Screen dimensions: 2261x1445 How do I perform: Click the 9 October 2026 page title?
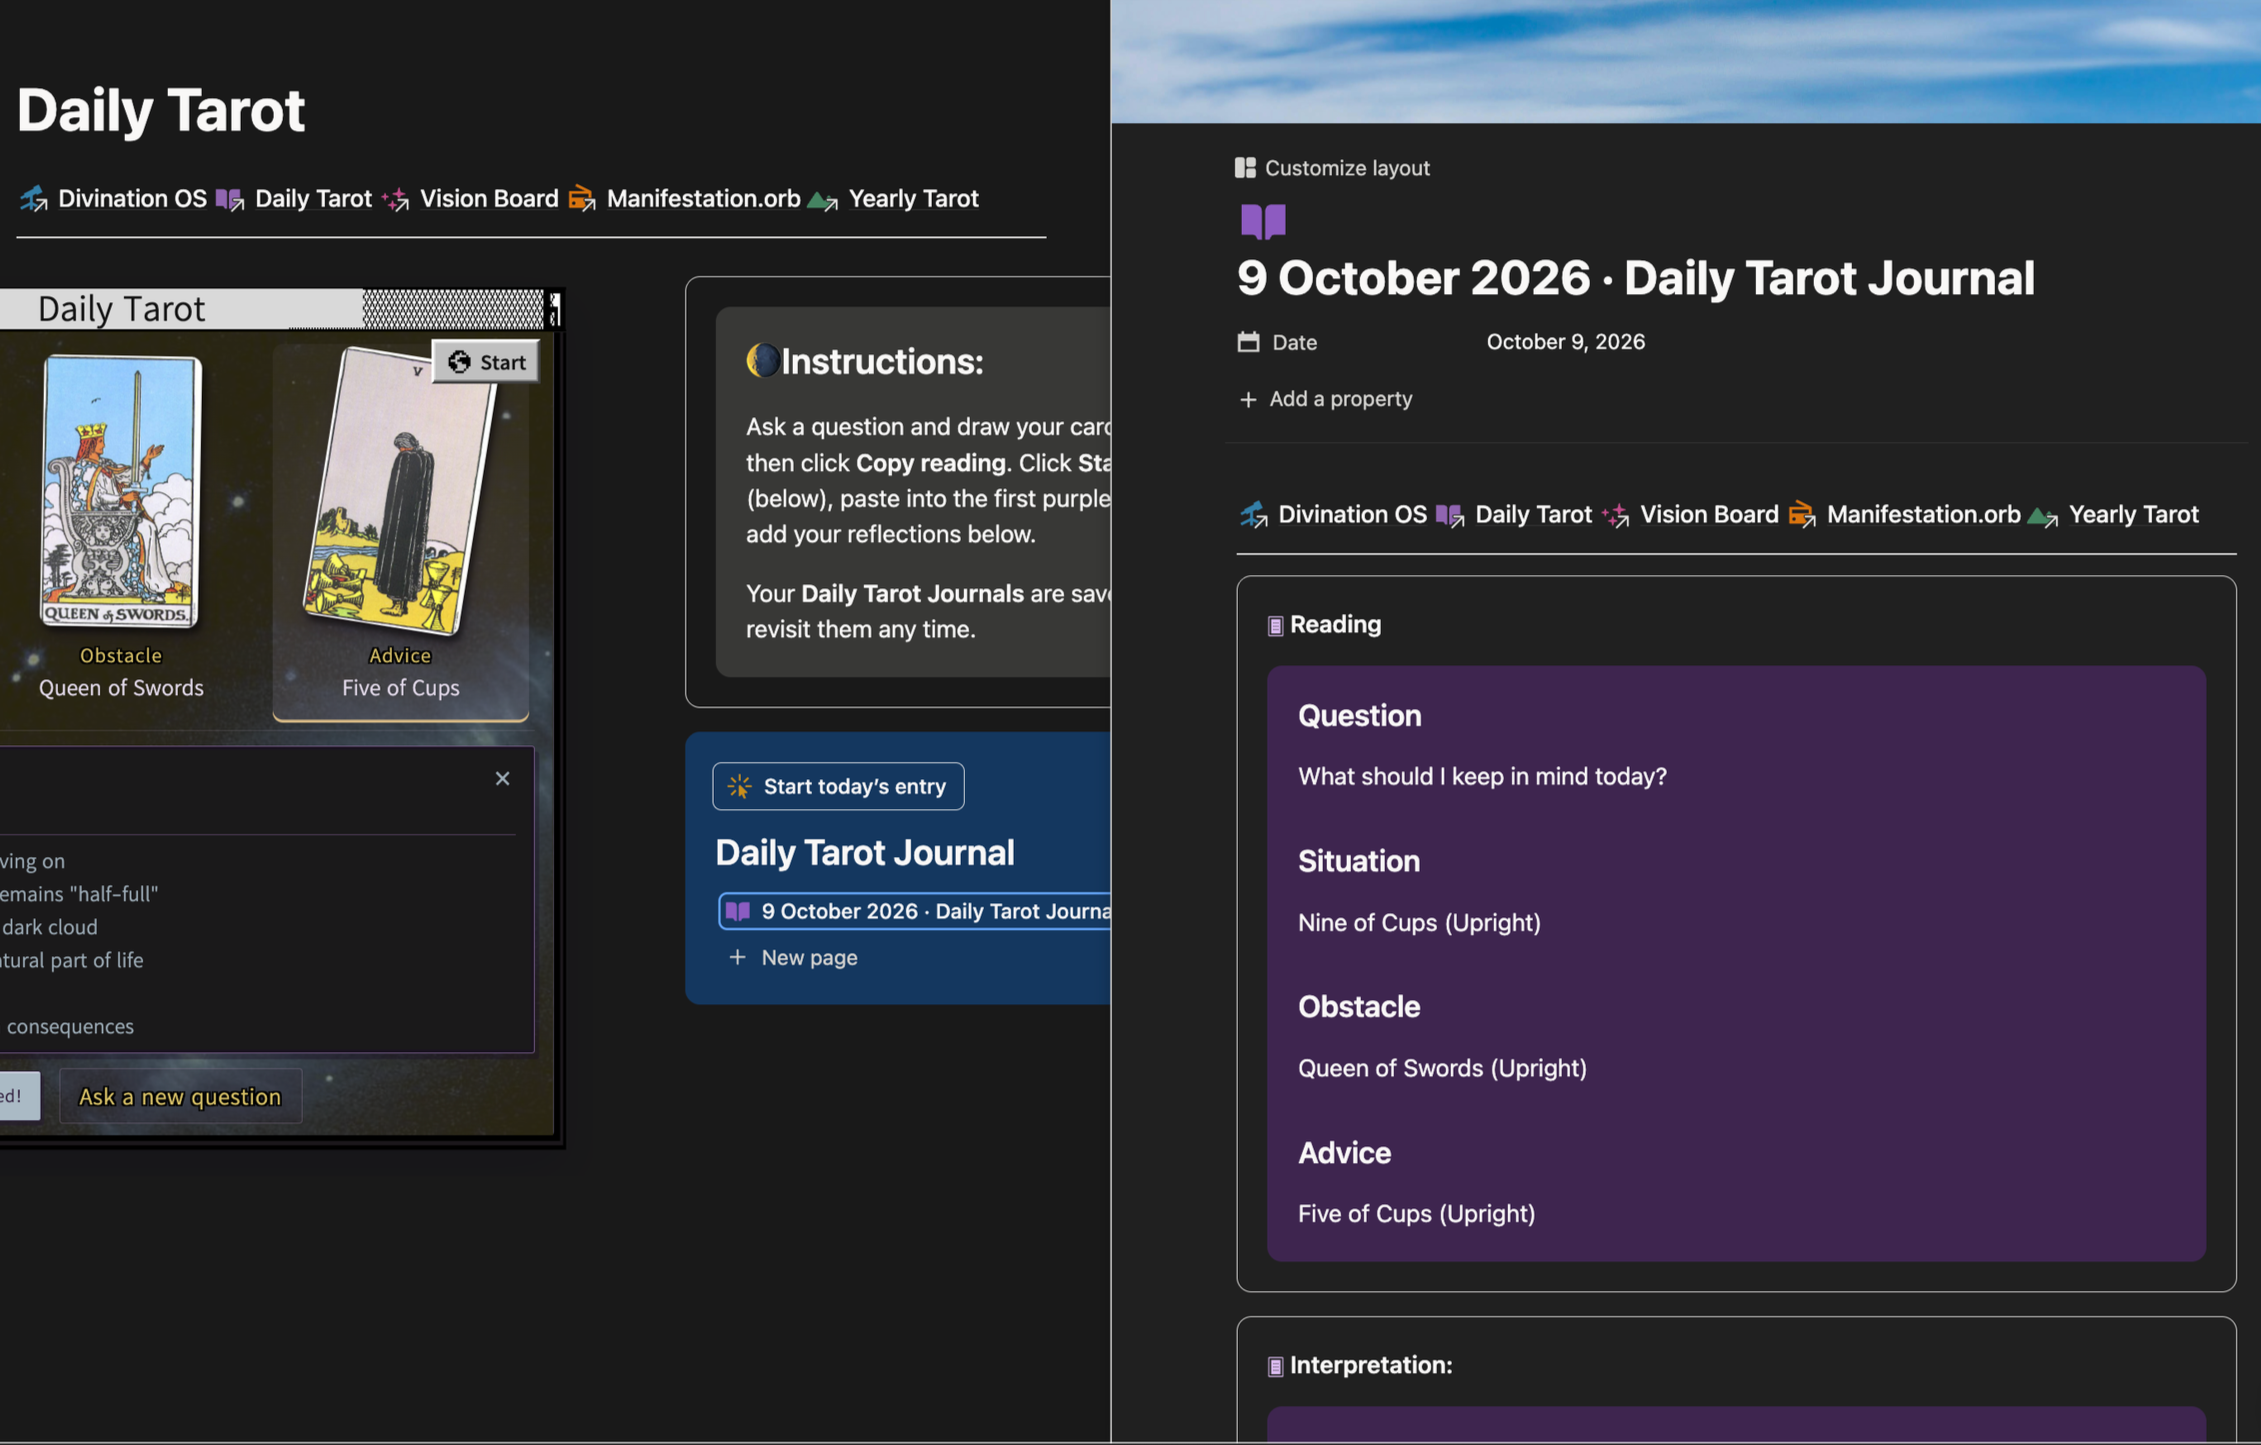click(x=1635, y=278)
